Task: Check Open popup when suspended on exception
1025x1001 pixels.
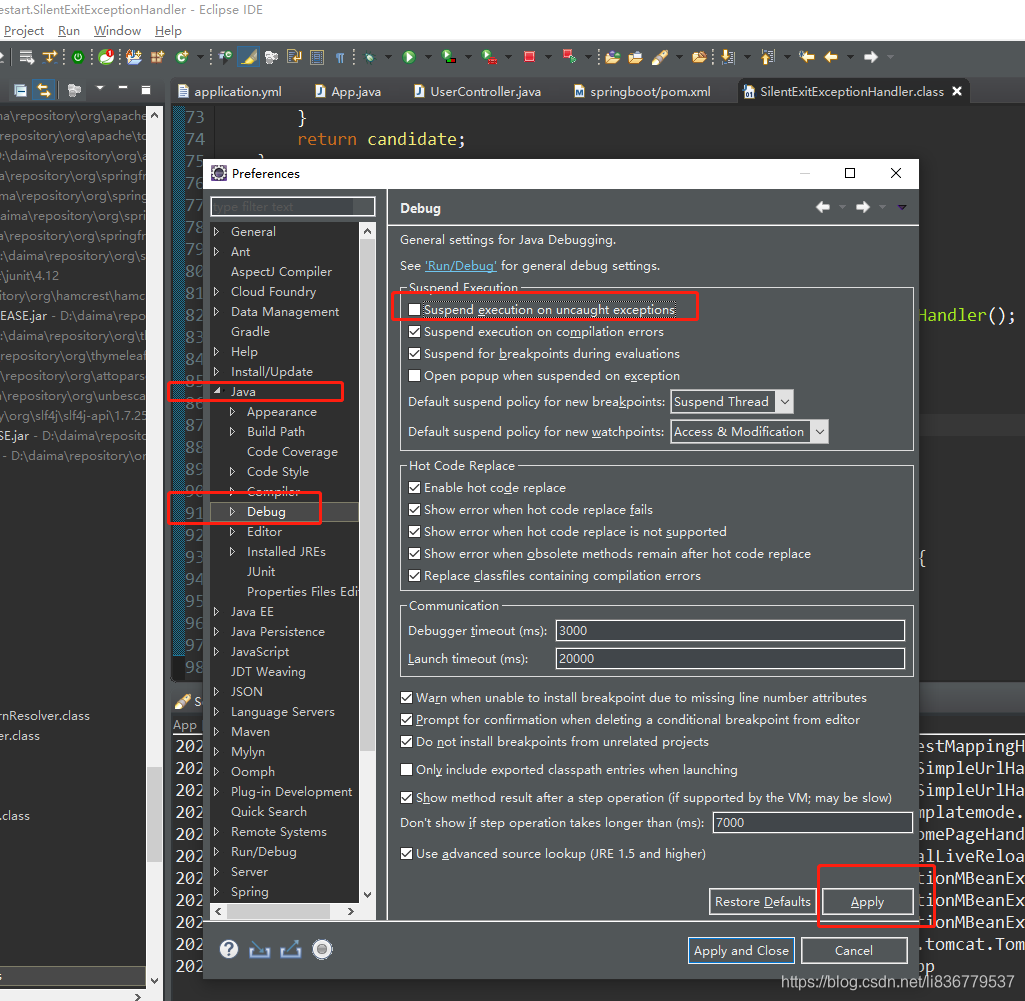Action: click(x=414, y=376)
